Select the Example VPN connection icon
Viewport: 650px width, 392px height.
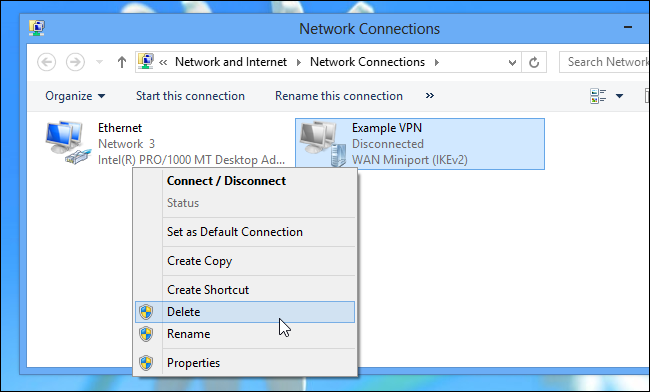(323, 144)
